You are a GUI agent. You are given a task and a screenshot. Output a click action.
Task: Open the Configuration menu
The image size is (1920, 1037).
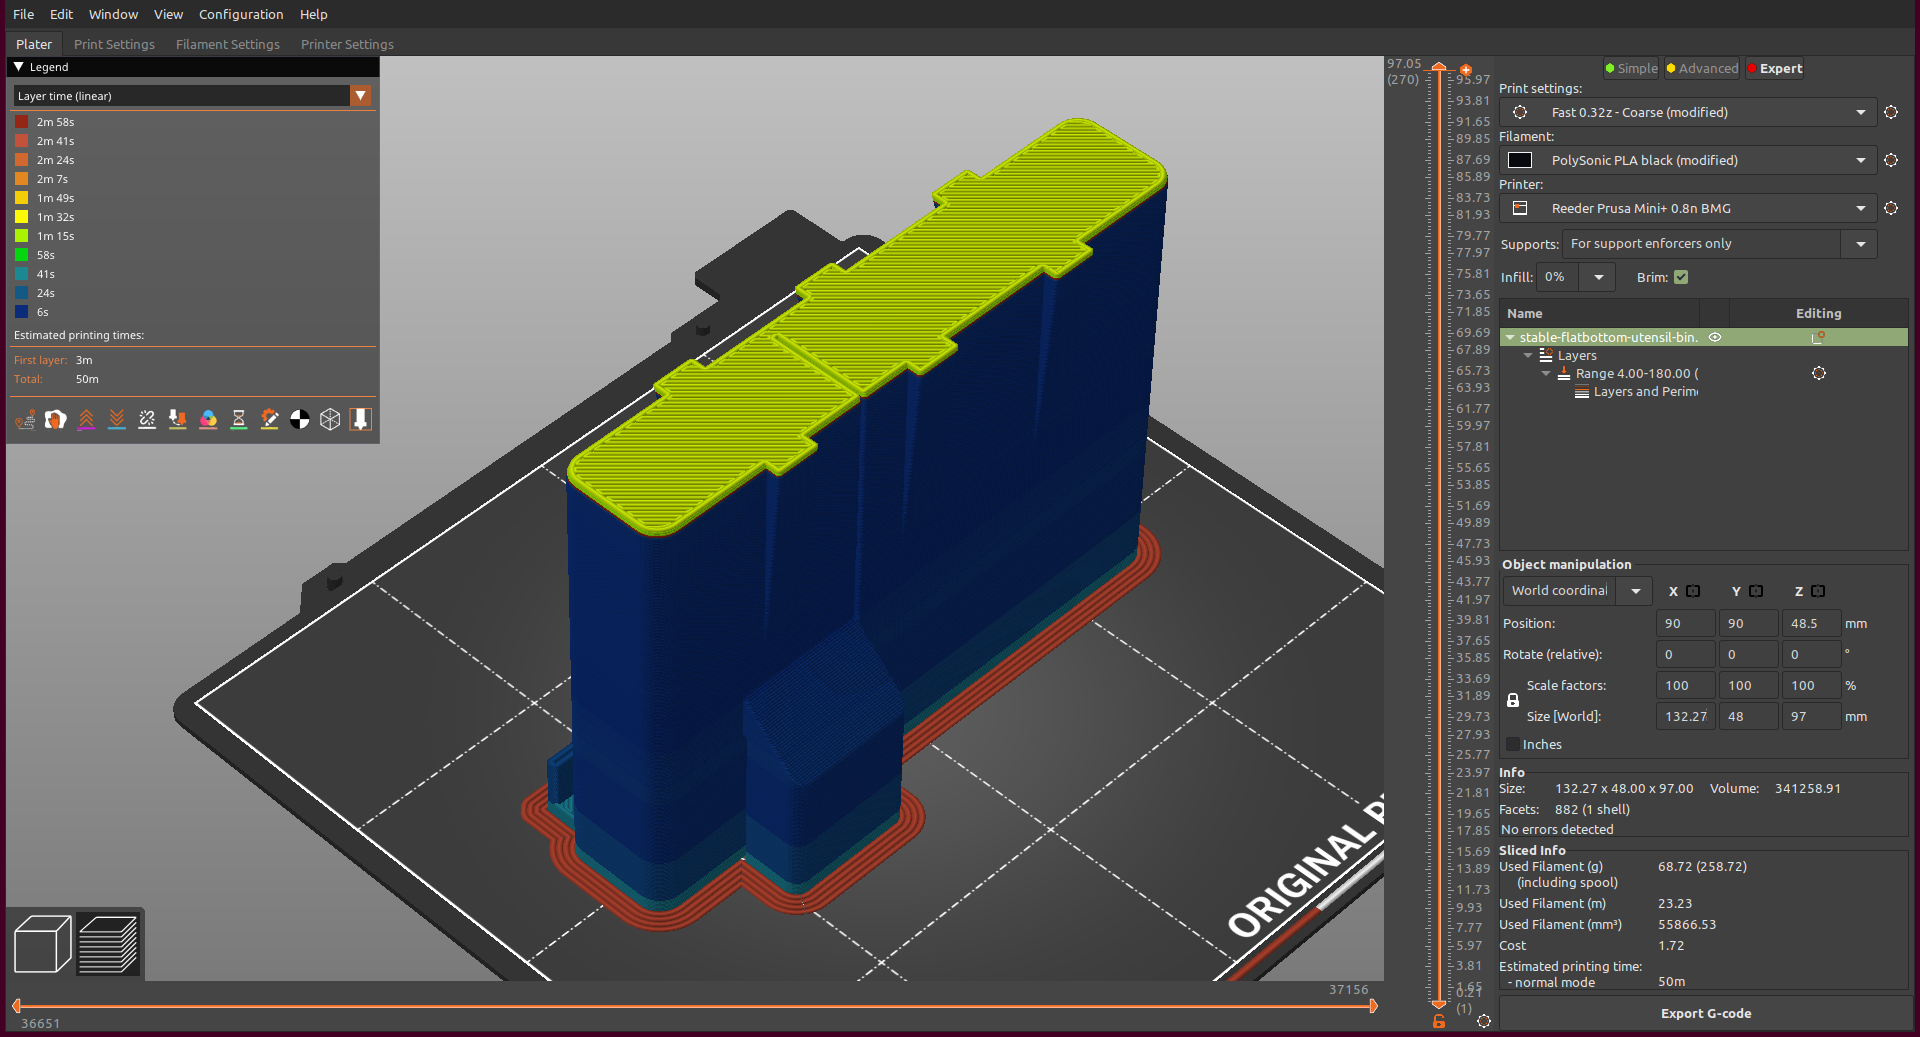(240, 14)
